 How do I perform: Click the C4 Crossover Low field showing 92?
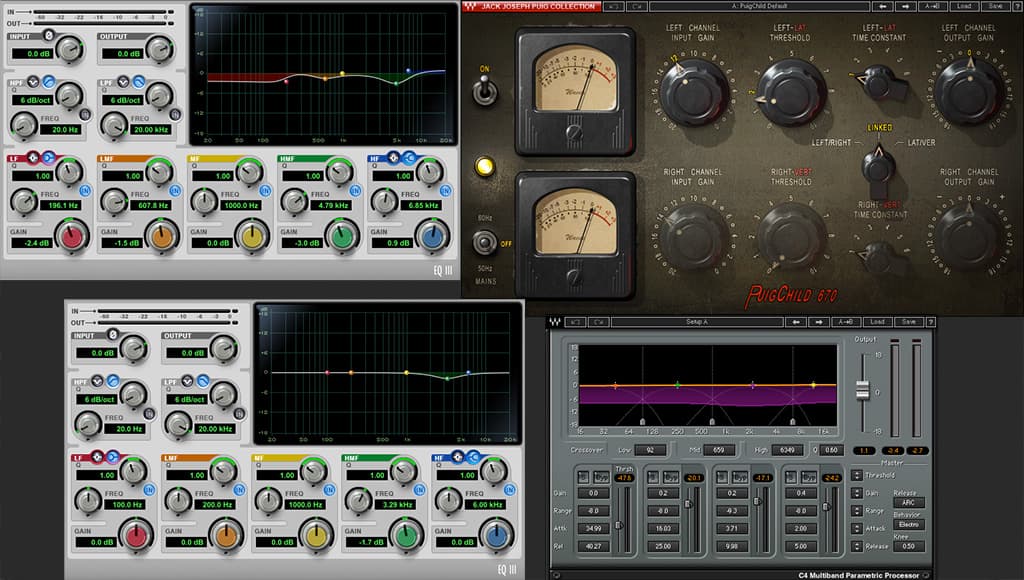point(650,450)
